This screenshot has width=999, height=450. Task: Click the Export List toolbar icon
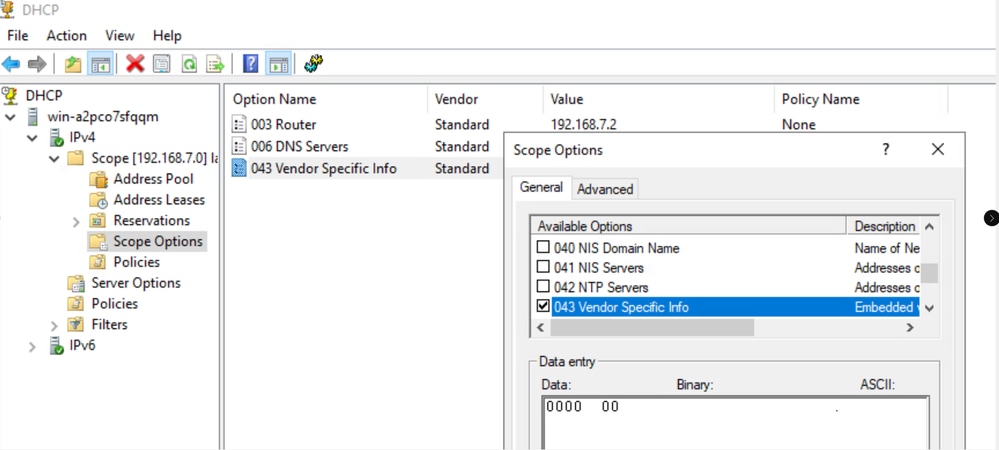[216, 64]
